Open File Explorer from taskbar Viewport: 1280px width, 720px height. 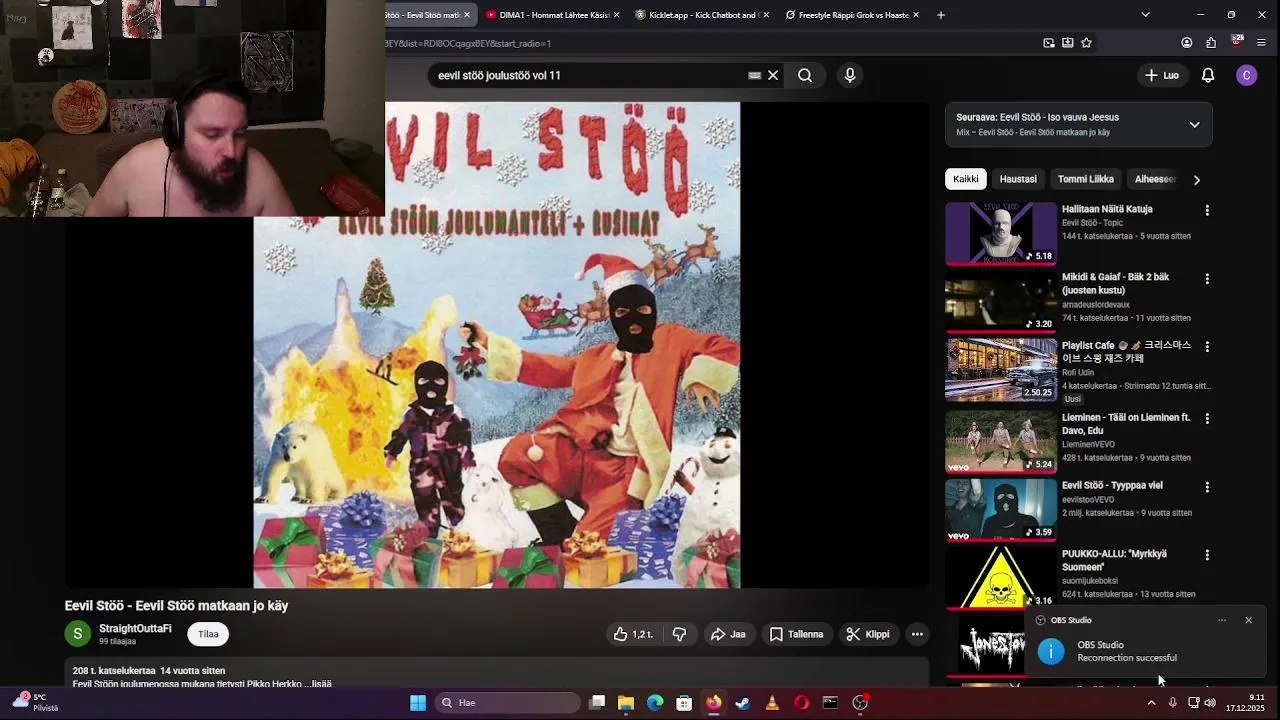pyautogui.click(x=626, y=703)
